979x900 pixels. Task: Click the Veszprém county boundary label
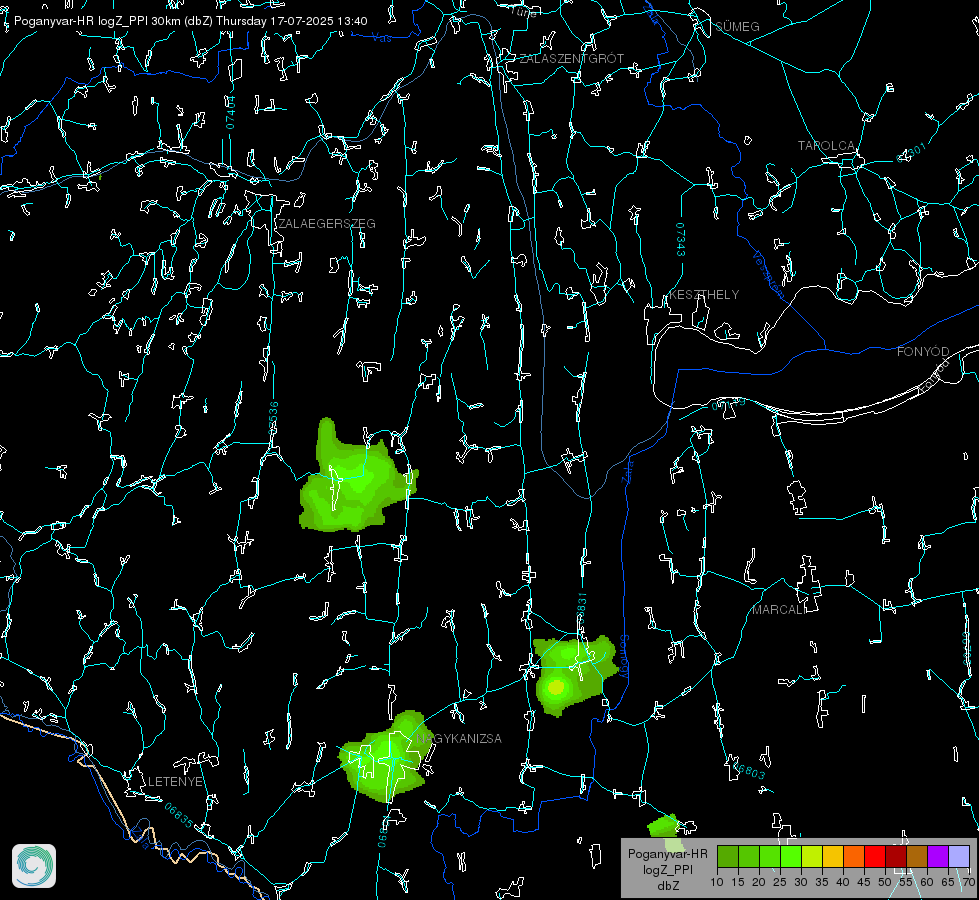click(768, 275)
